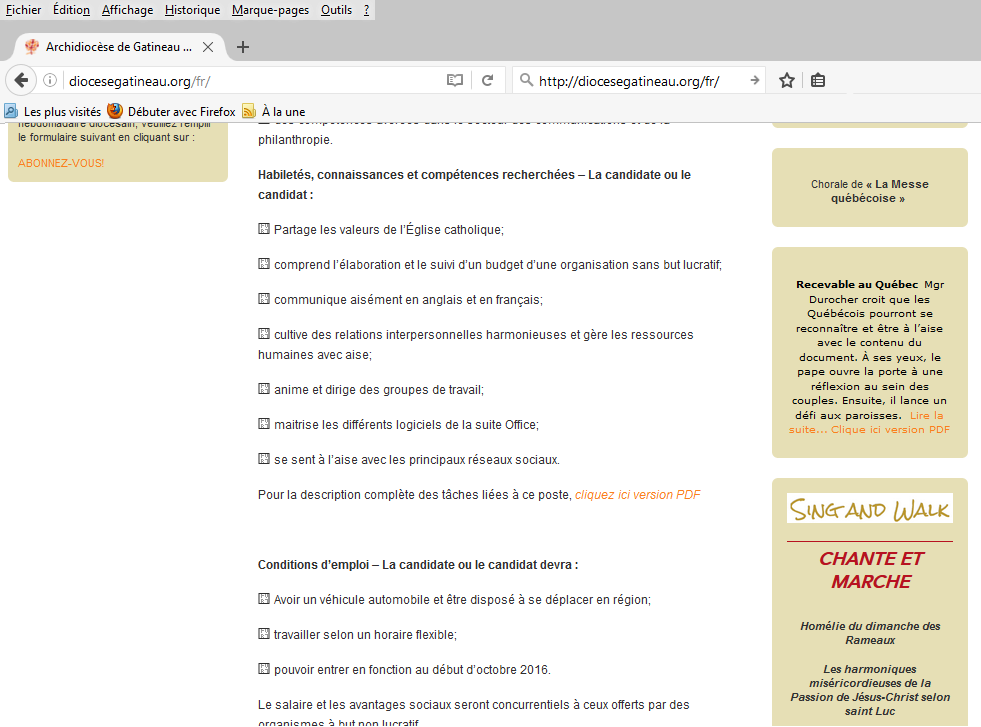Open the Outils menu
The image size is (981, 727).
tap(337, 10)
